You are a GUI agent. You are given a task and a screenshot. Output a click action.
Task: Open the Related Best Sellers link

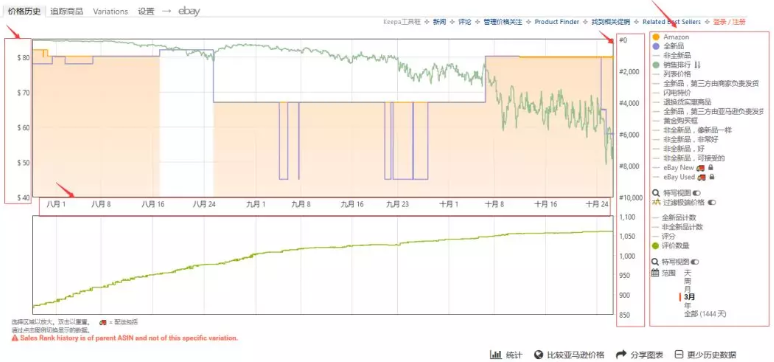(671, 22)
